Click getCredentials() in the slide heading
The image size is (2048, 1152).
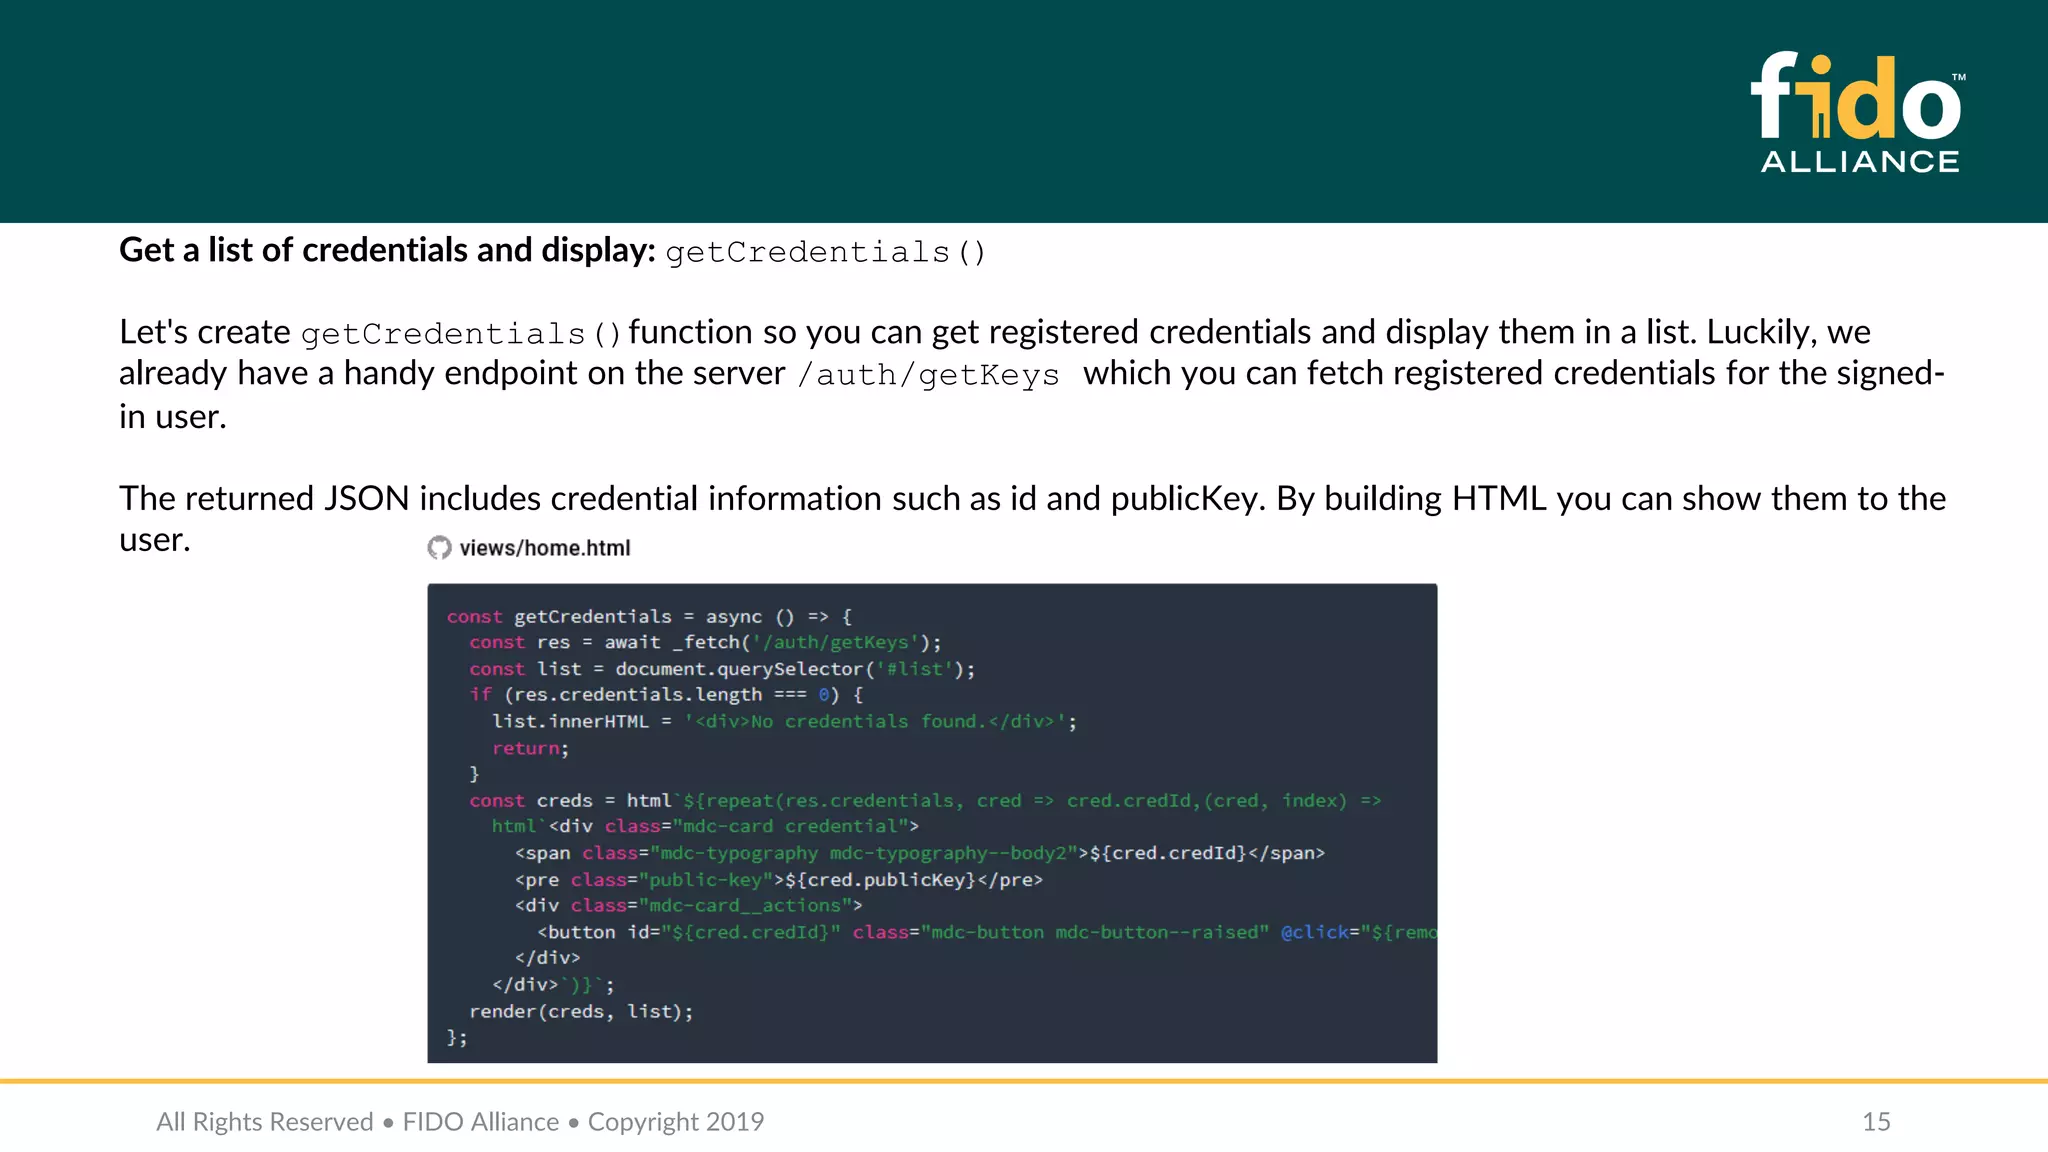pos(826,252)
